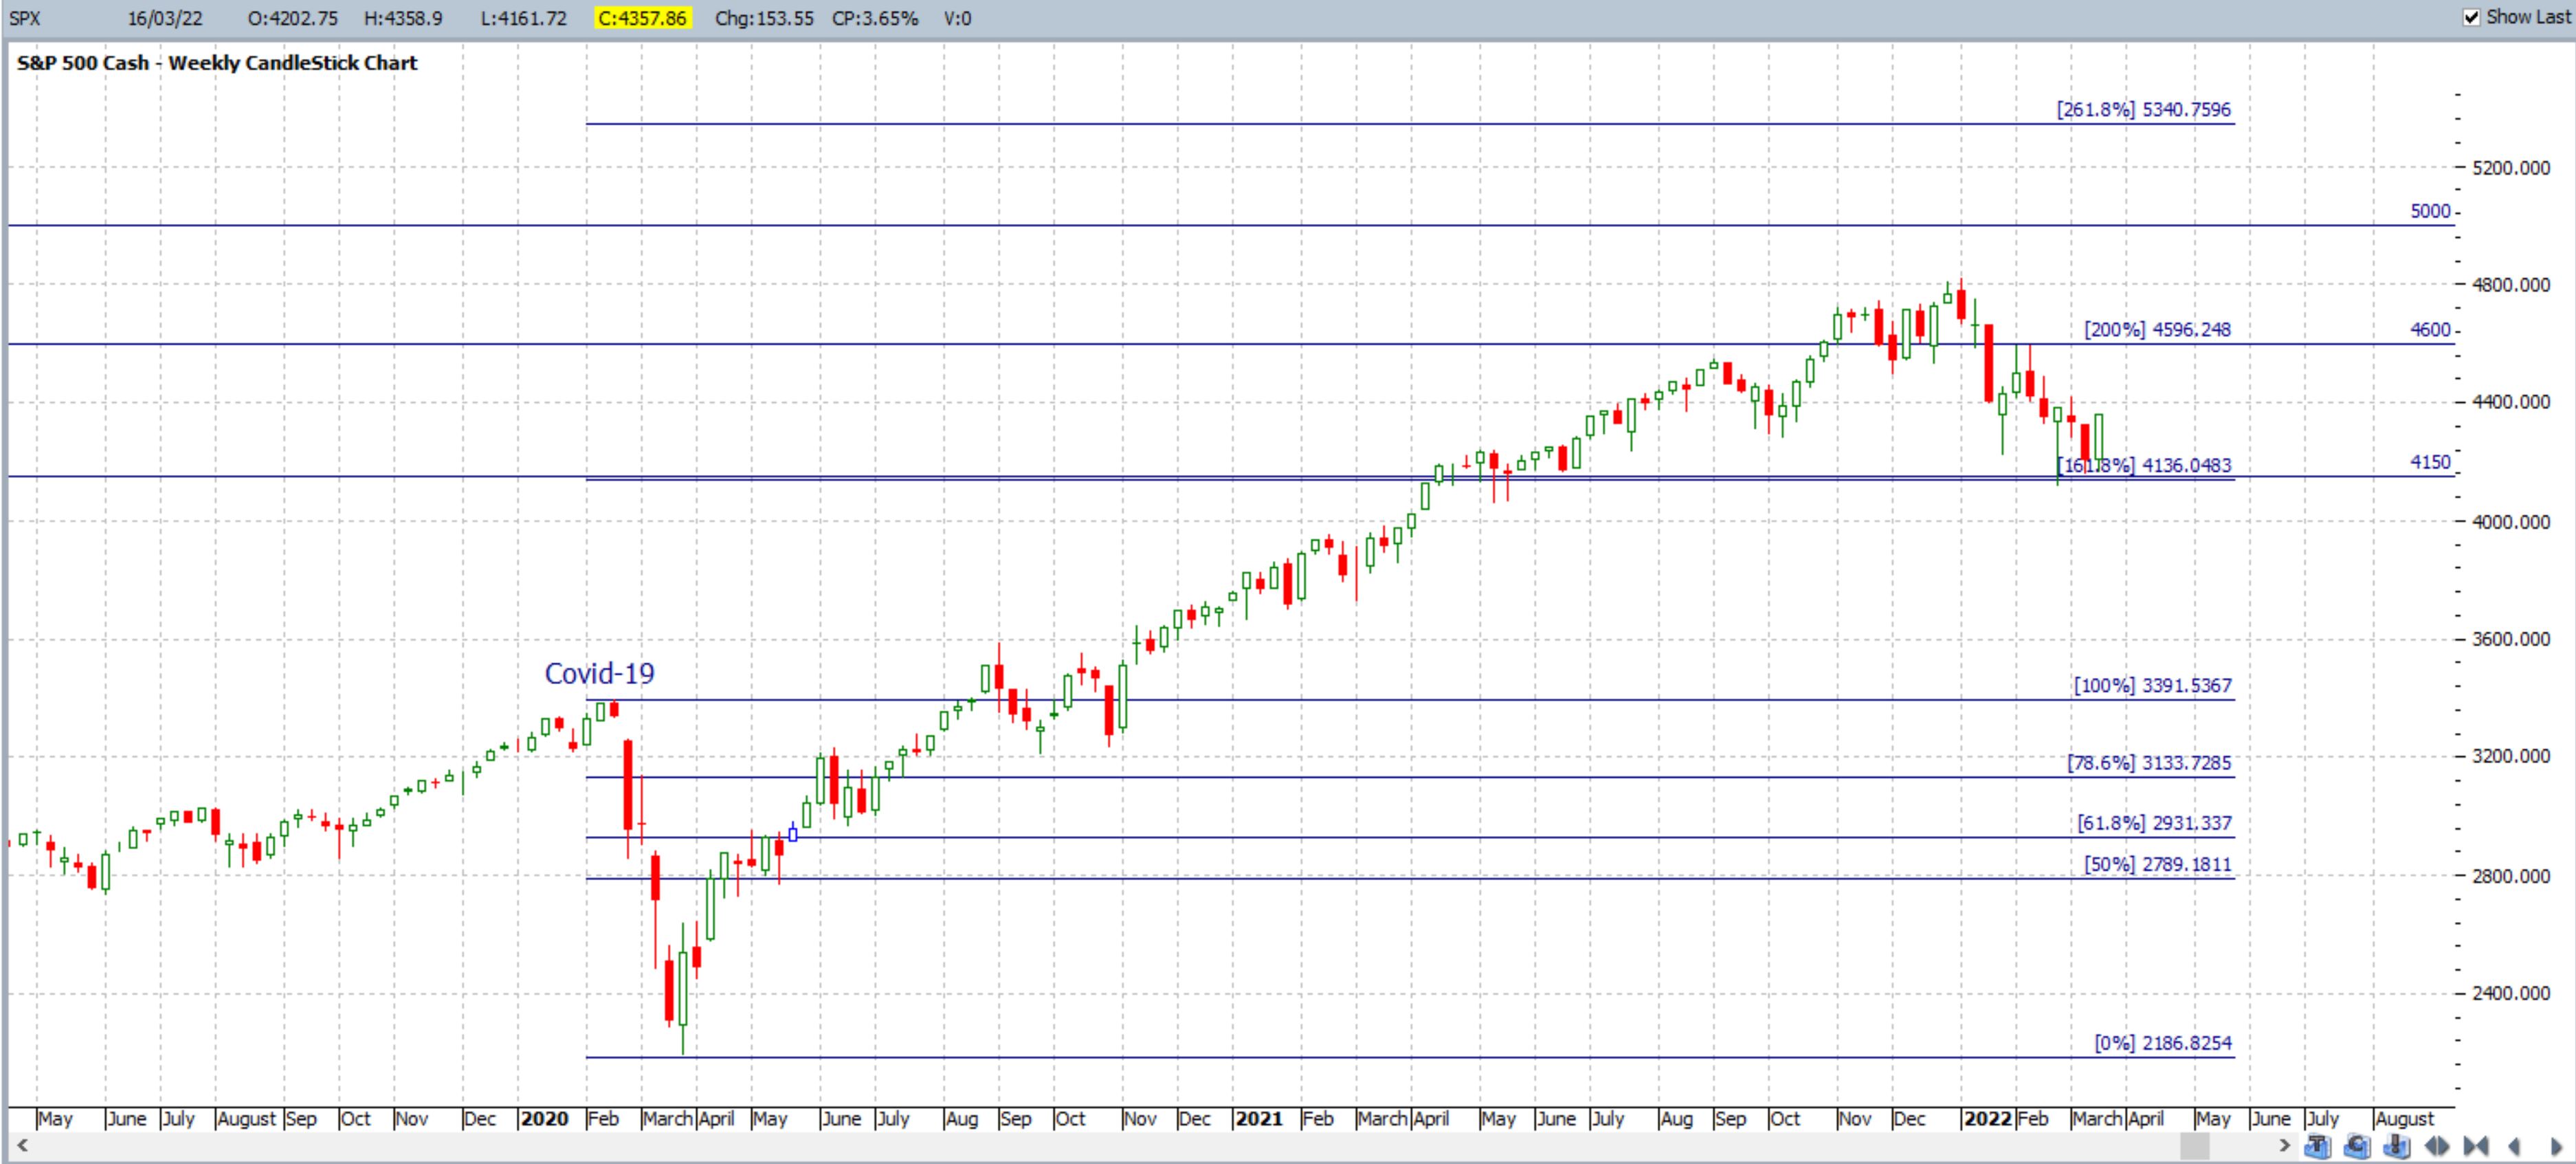Toggle the Show Last checkbox
The height and width of the screenshot is (1164, 2576).
[x=2472, y=18]
